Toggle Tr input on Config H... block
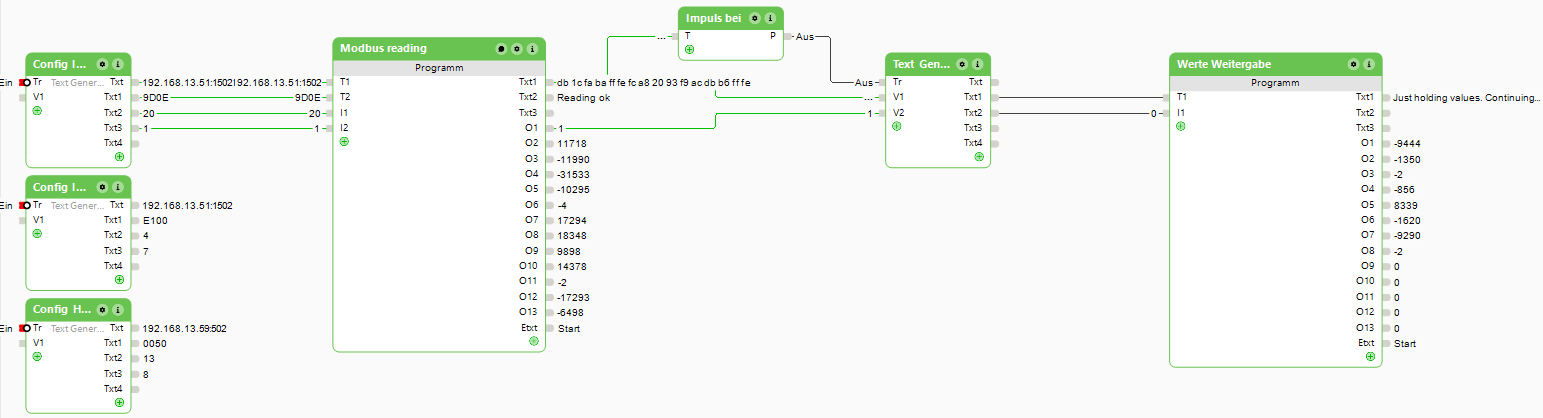Image resolution: width=1543 pixels, height=418 pixels. 26,328
